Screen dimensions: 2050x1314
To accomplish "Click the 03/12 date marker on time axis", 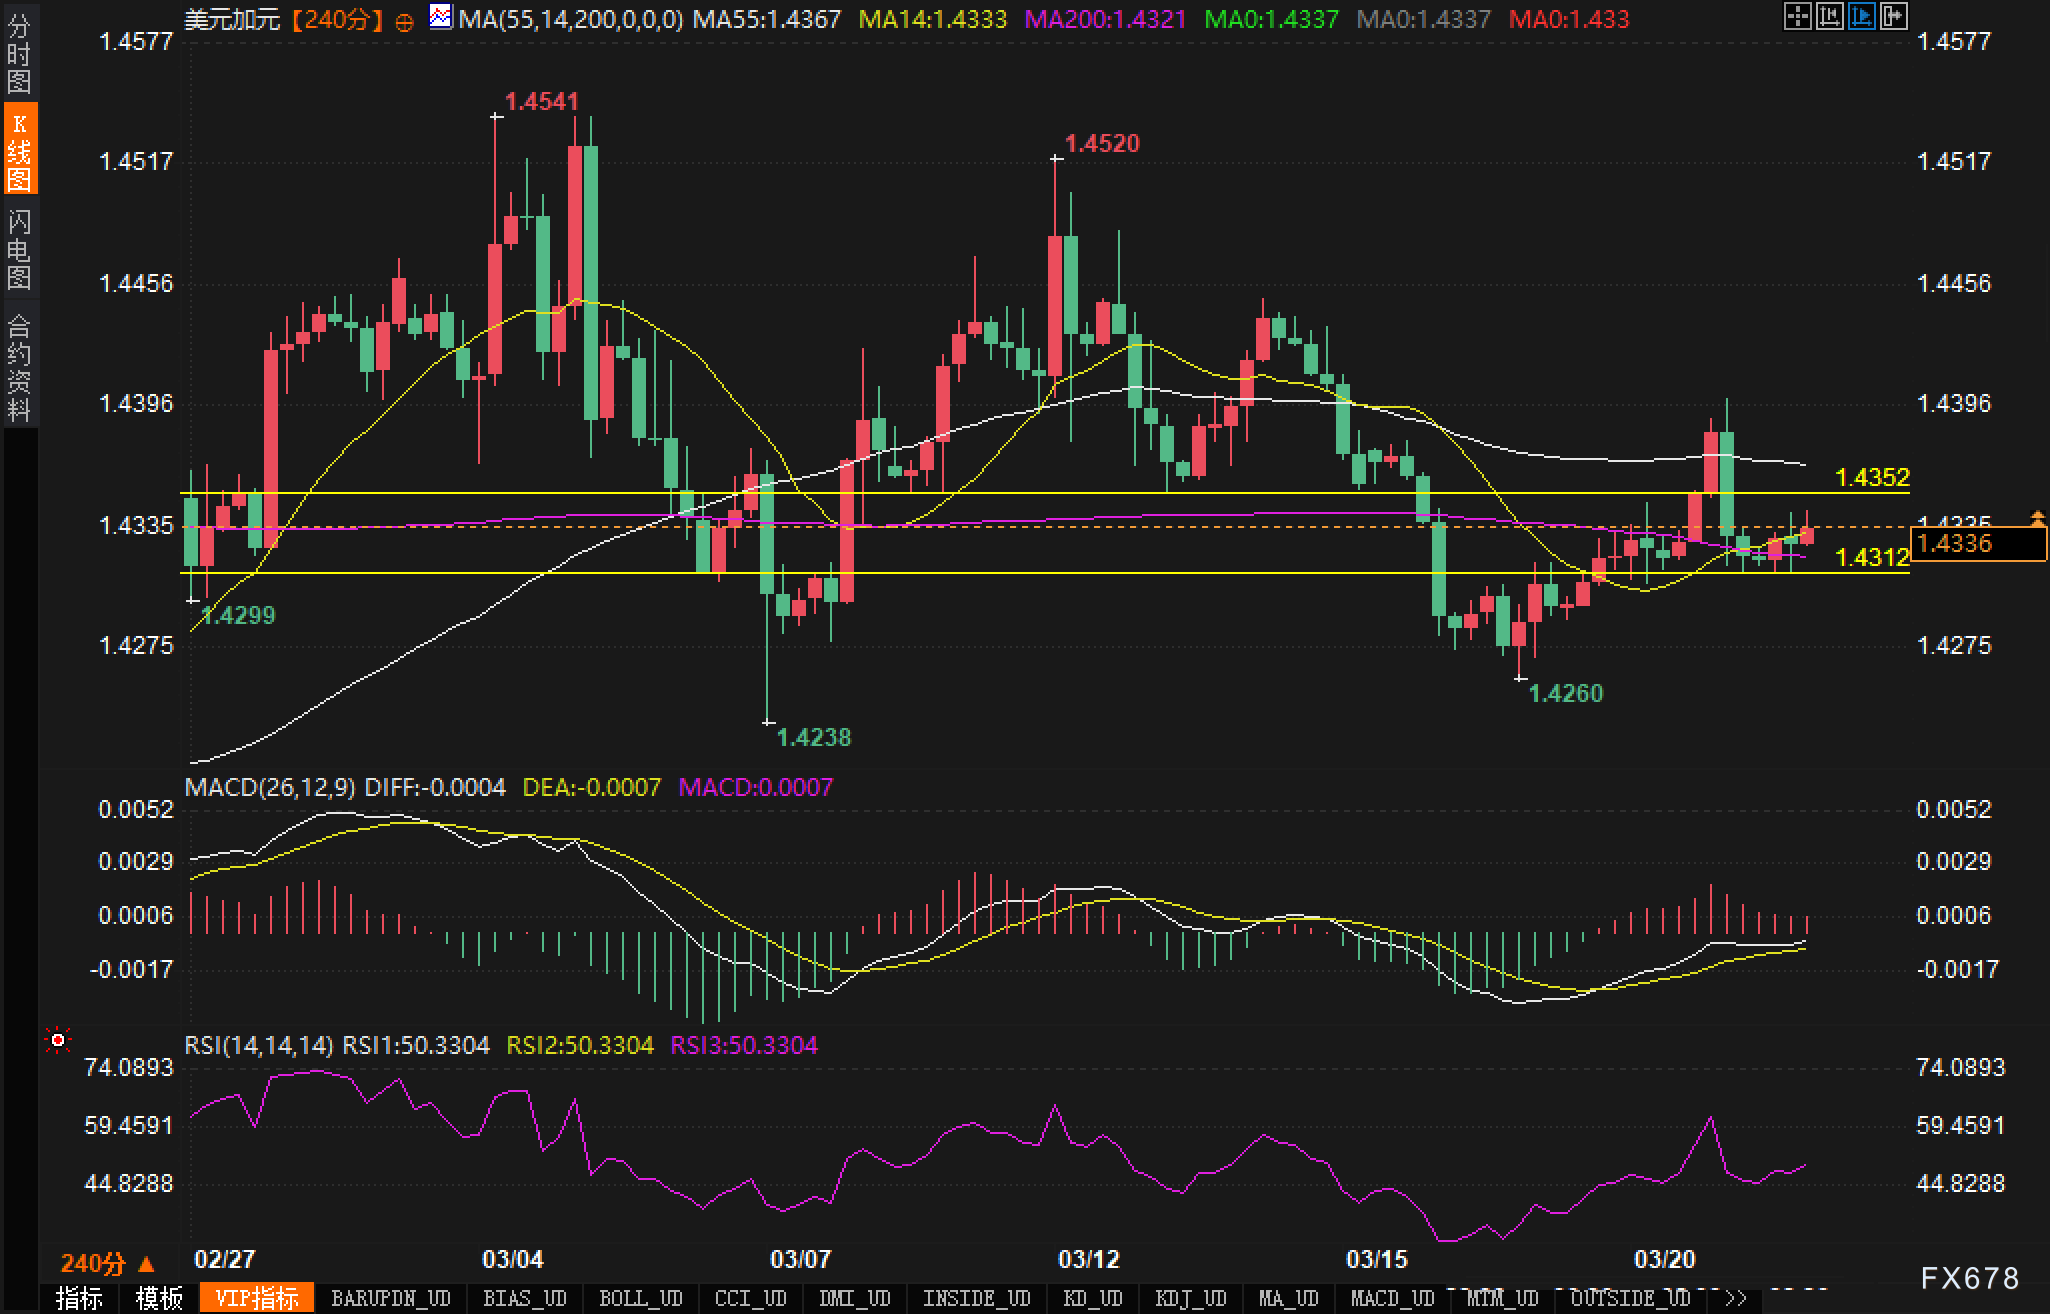I will (1088, 1259).
